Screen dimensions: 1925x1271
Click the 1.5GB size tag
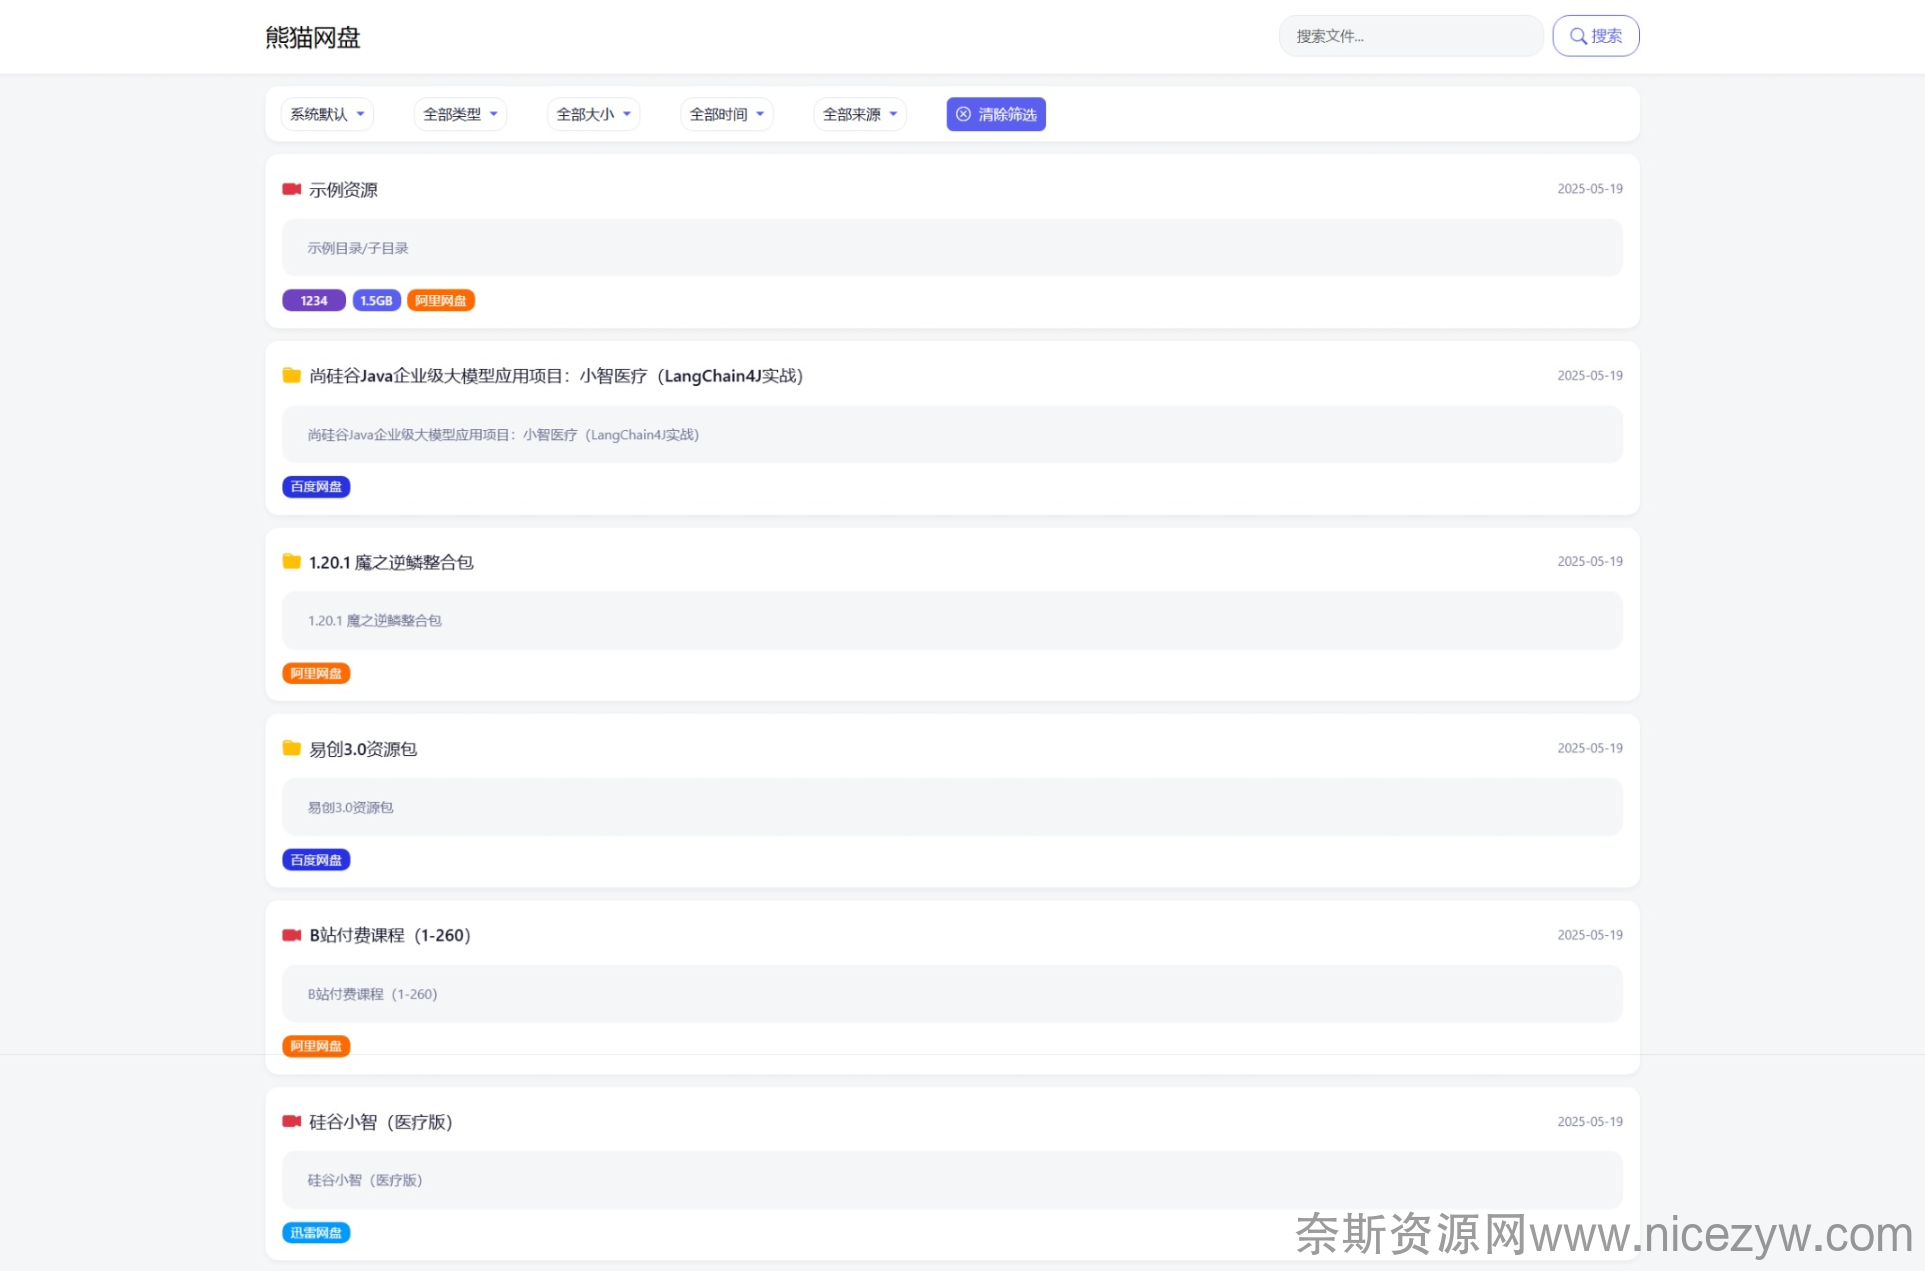[x=376, y=301]
